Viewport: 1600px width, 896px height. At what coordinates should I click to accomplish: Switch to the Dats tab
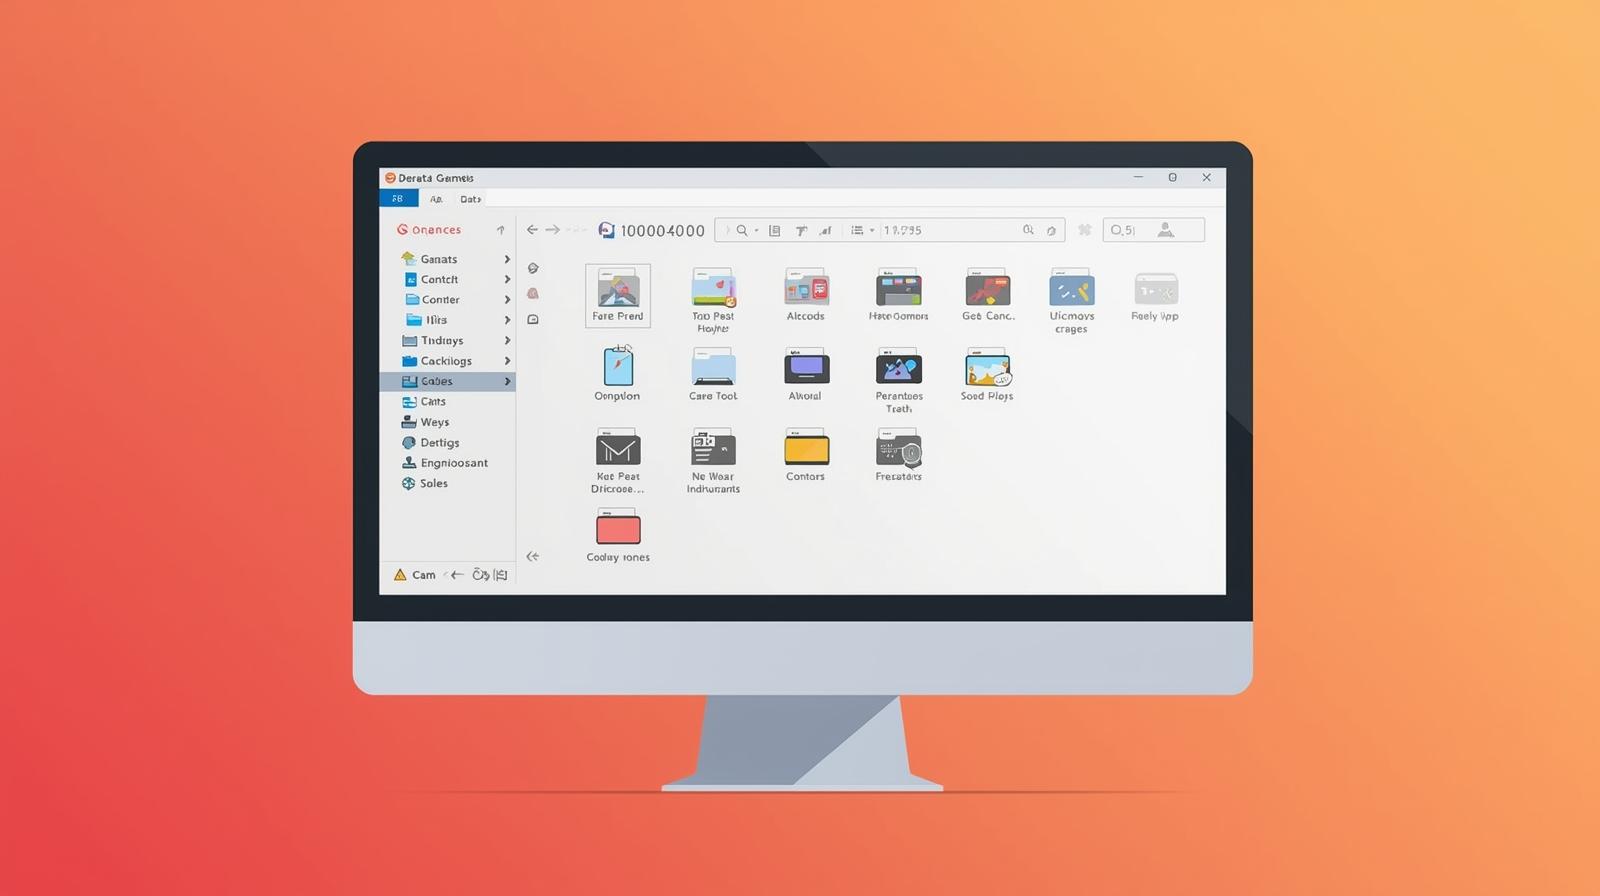[470, 199]
